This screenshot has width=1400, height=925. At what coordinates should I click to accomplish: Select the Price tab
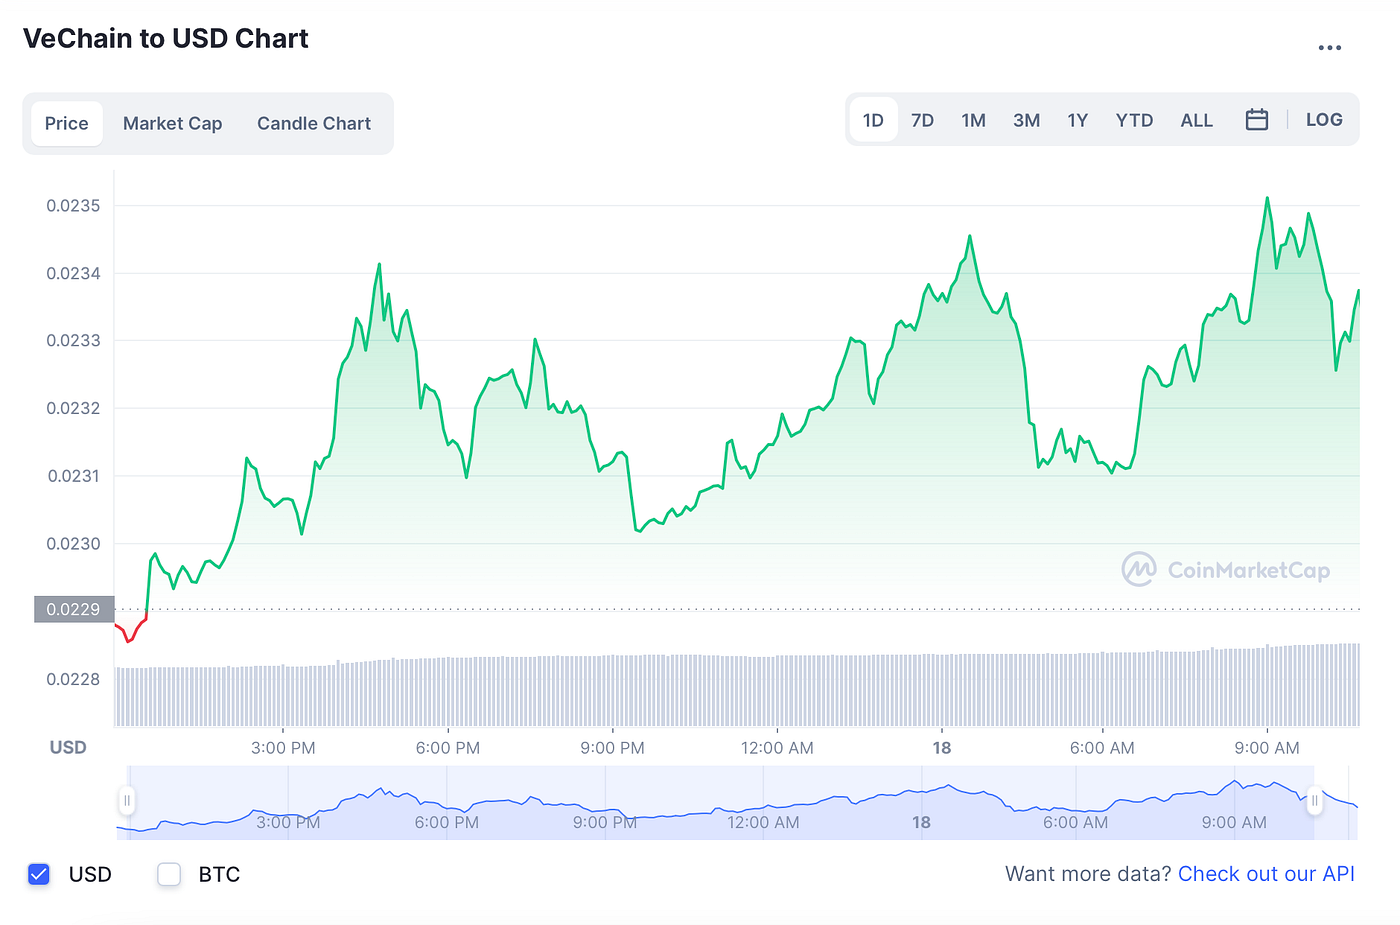pyautogui.click(x=67, y=124)
